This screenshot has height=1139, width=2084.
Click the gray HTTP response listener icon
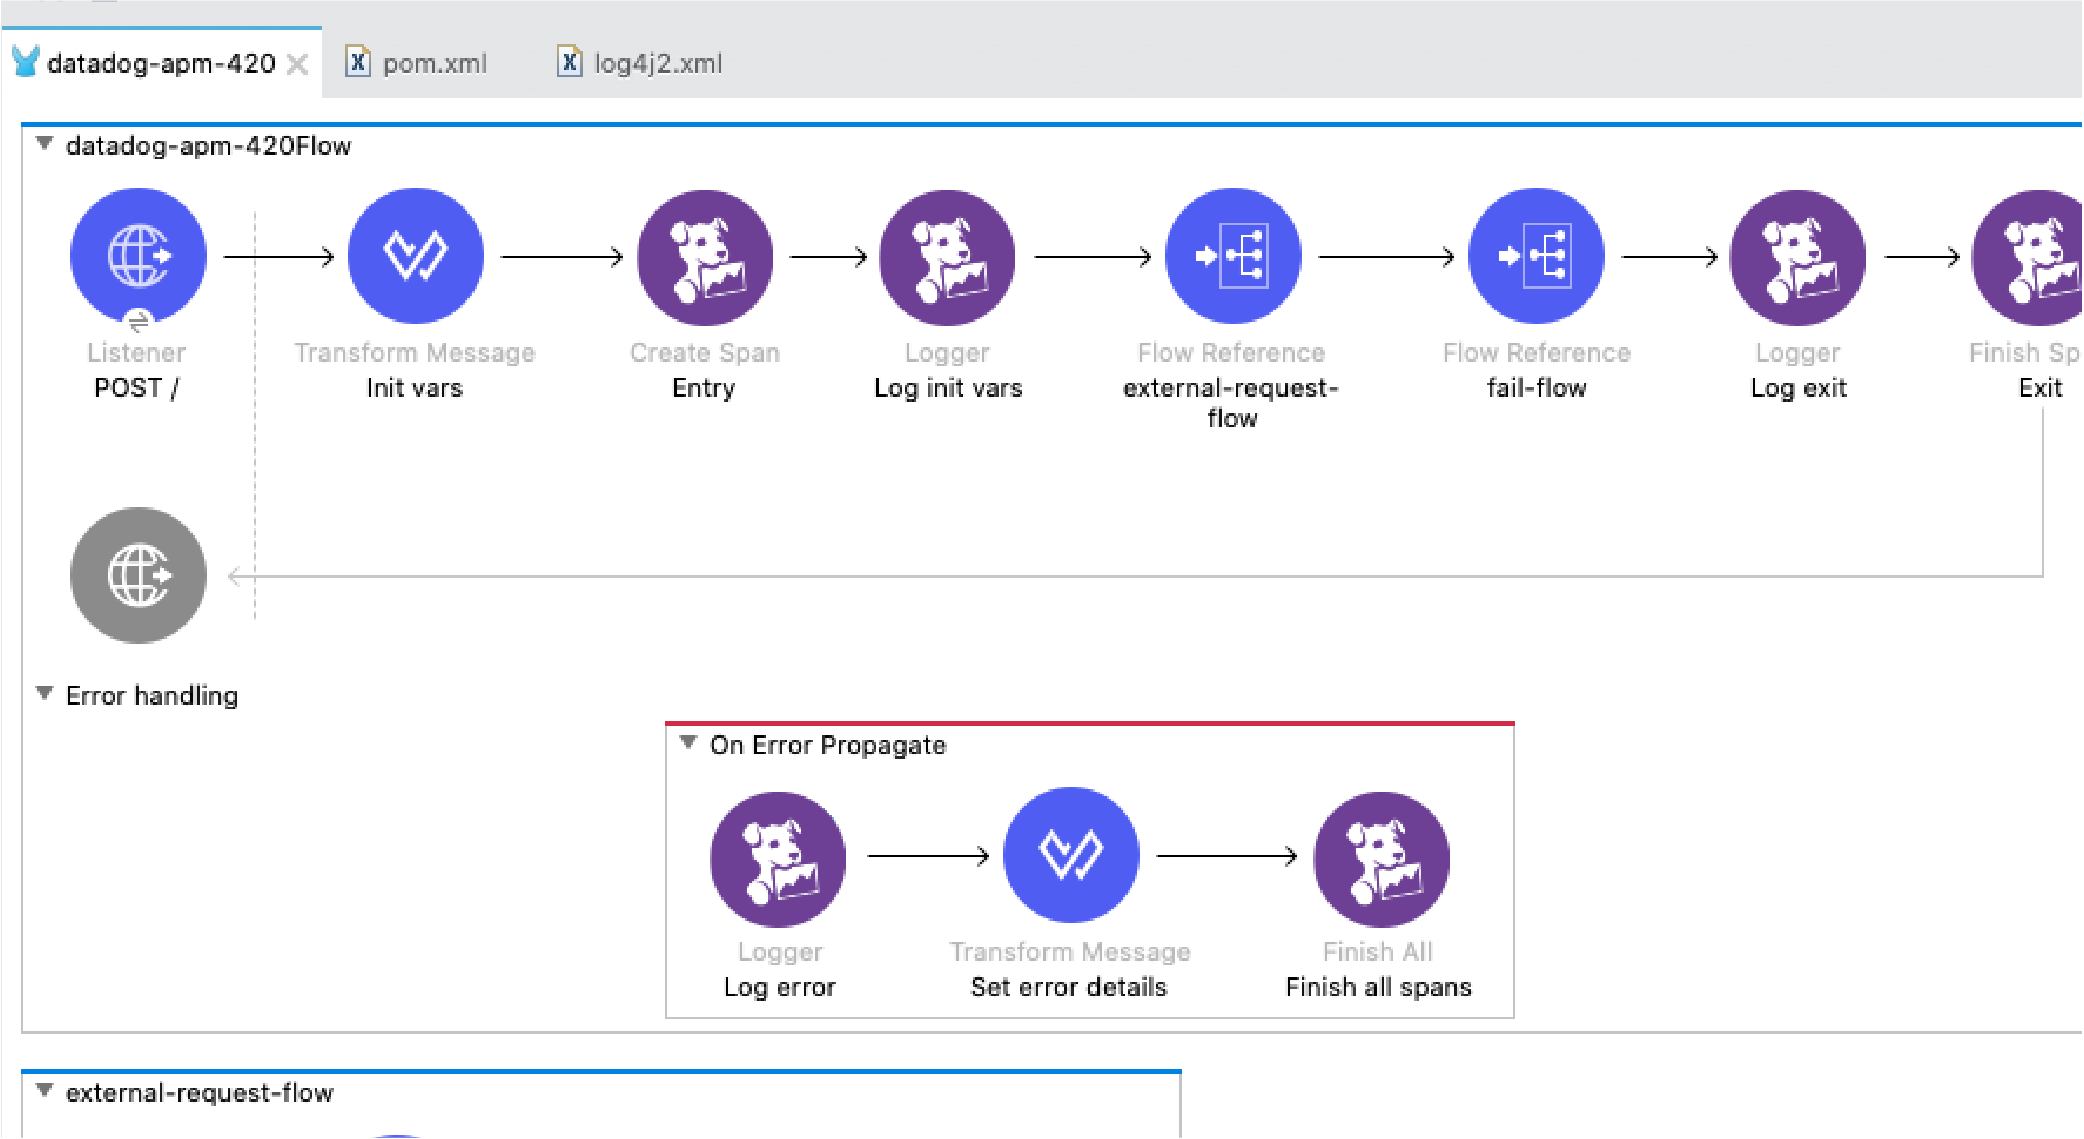[138, 575]
